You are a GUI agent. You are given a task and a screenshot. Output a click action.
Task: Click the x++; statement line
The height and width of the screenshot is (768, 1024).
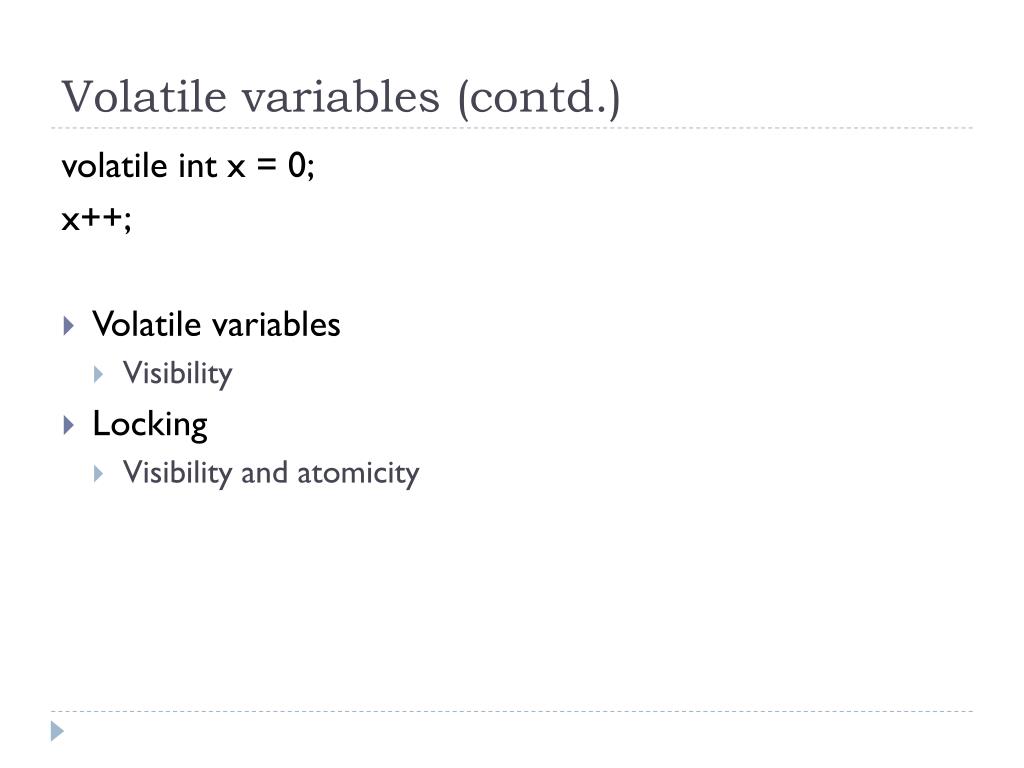pos(97,219)
